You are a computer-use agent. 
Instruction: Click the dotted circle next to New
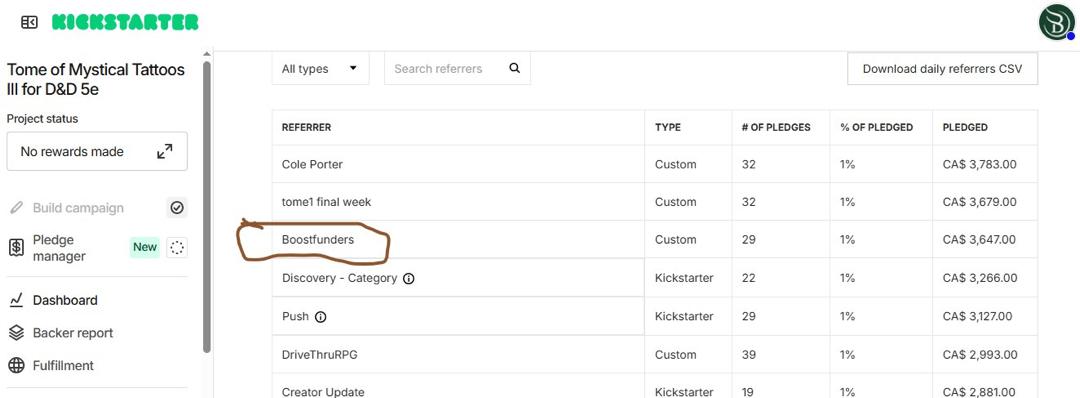[177, 248]
